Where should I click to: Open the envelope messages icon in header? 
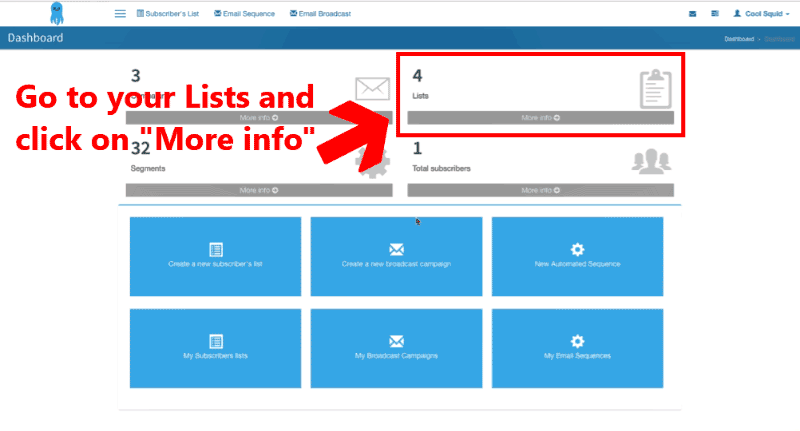point(692,14)
